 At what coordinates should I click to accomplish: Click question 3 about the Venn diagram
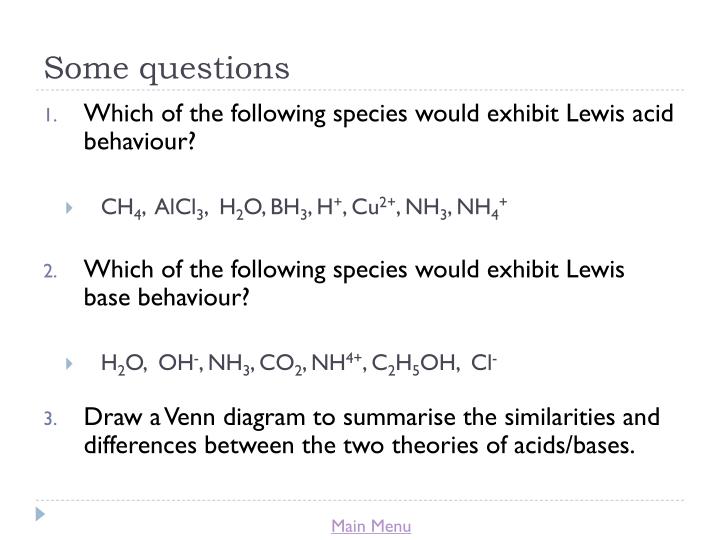[371, 431]
